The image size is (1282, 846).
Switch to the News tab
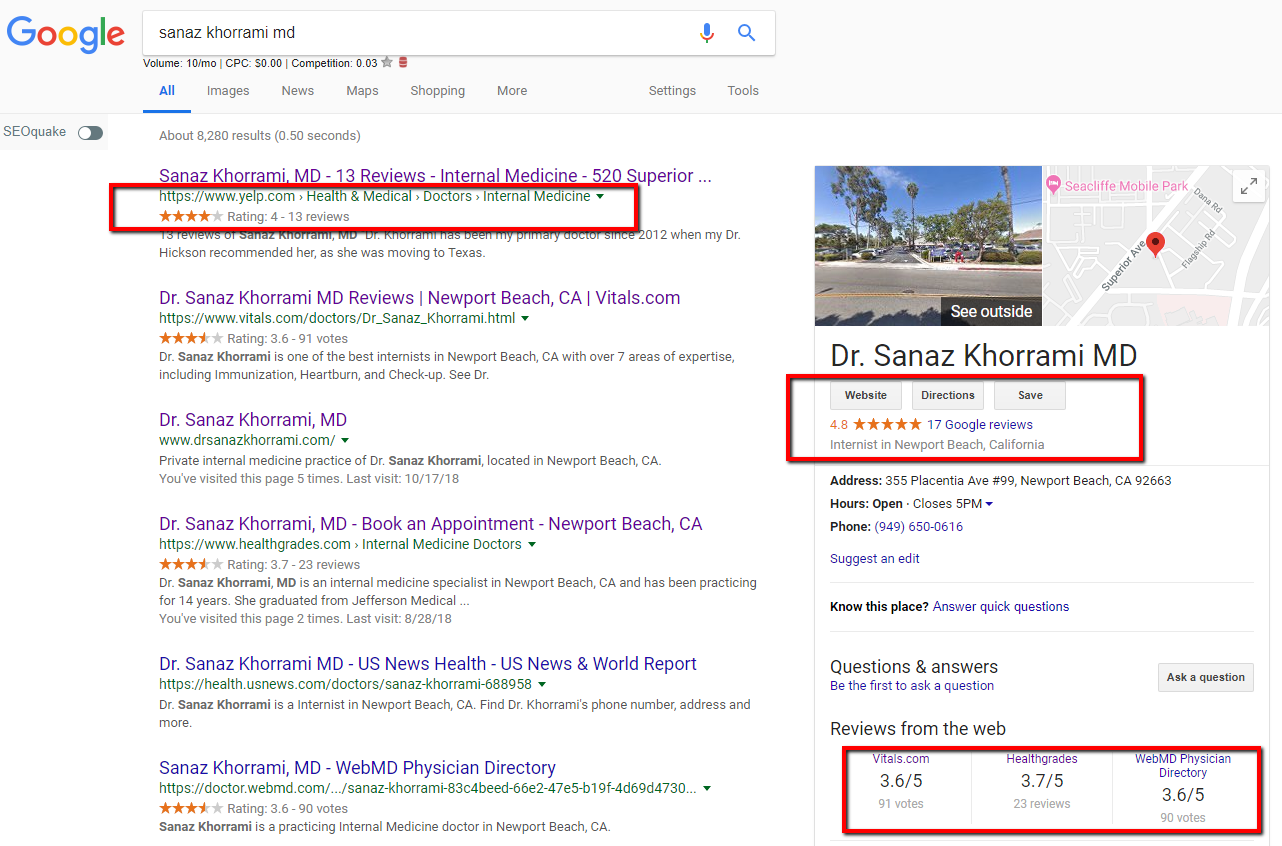click(x=298, y=91)
